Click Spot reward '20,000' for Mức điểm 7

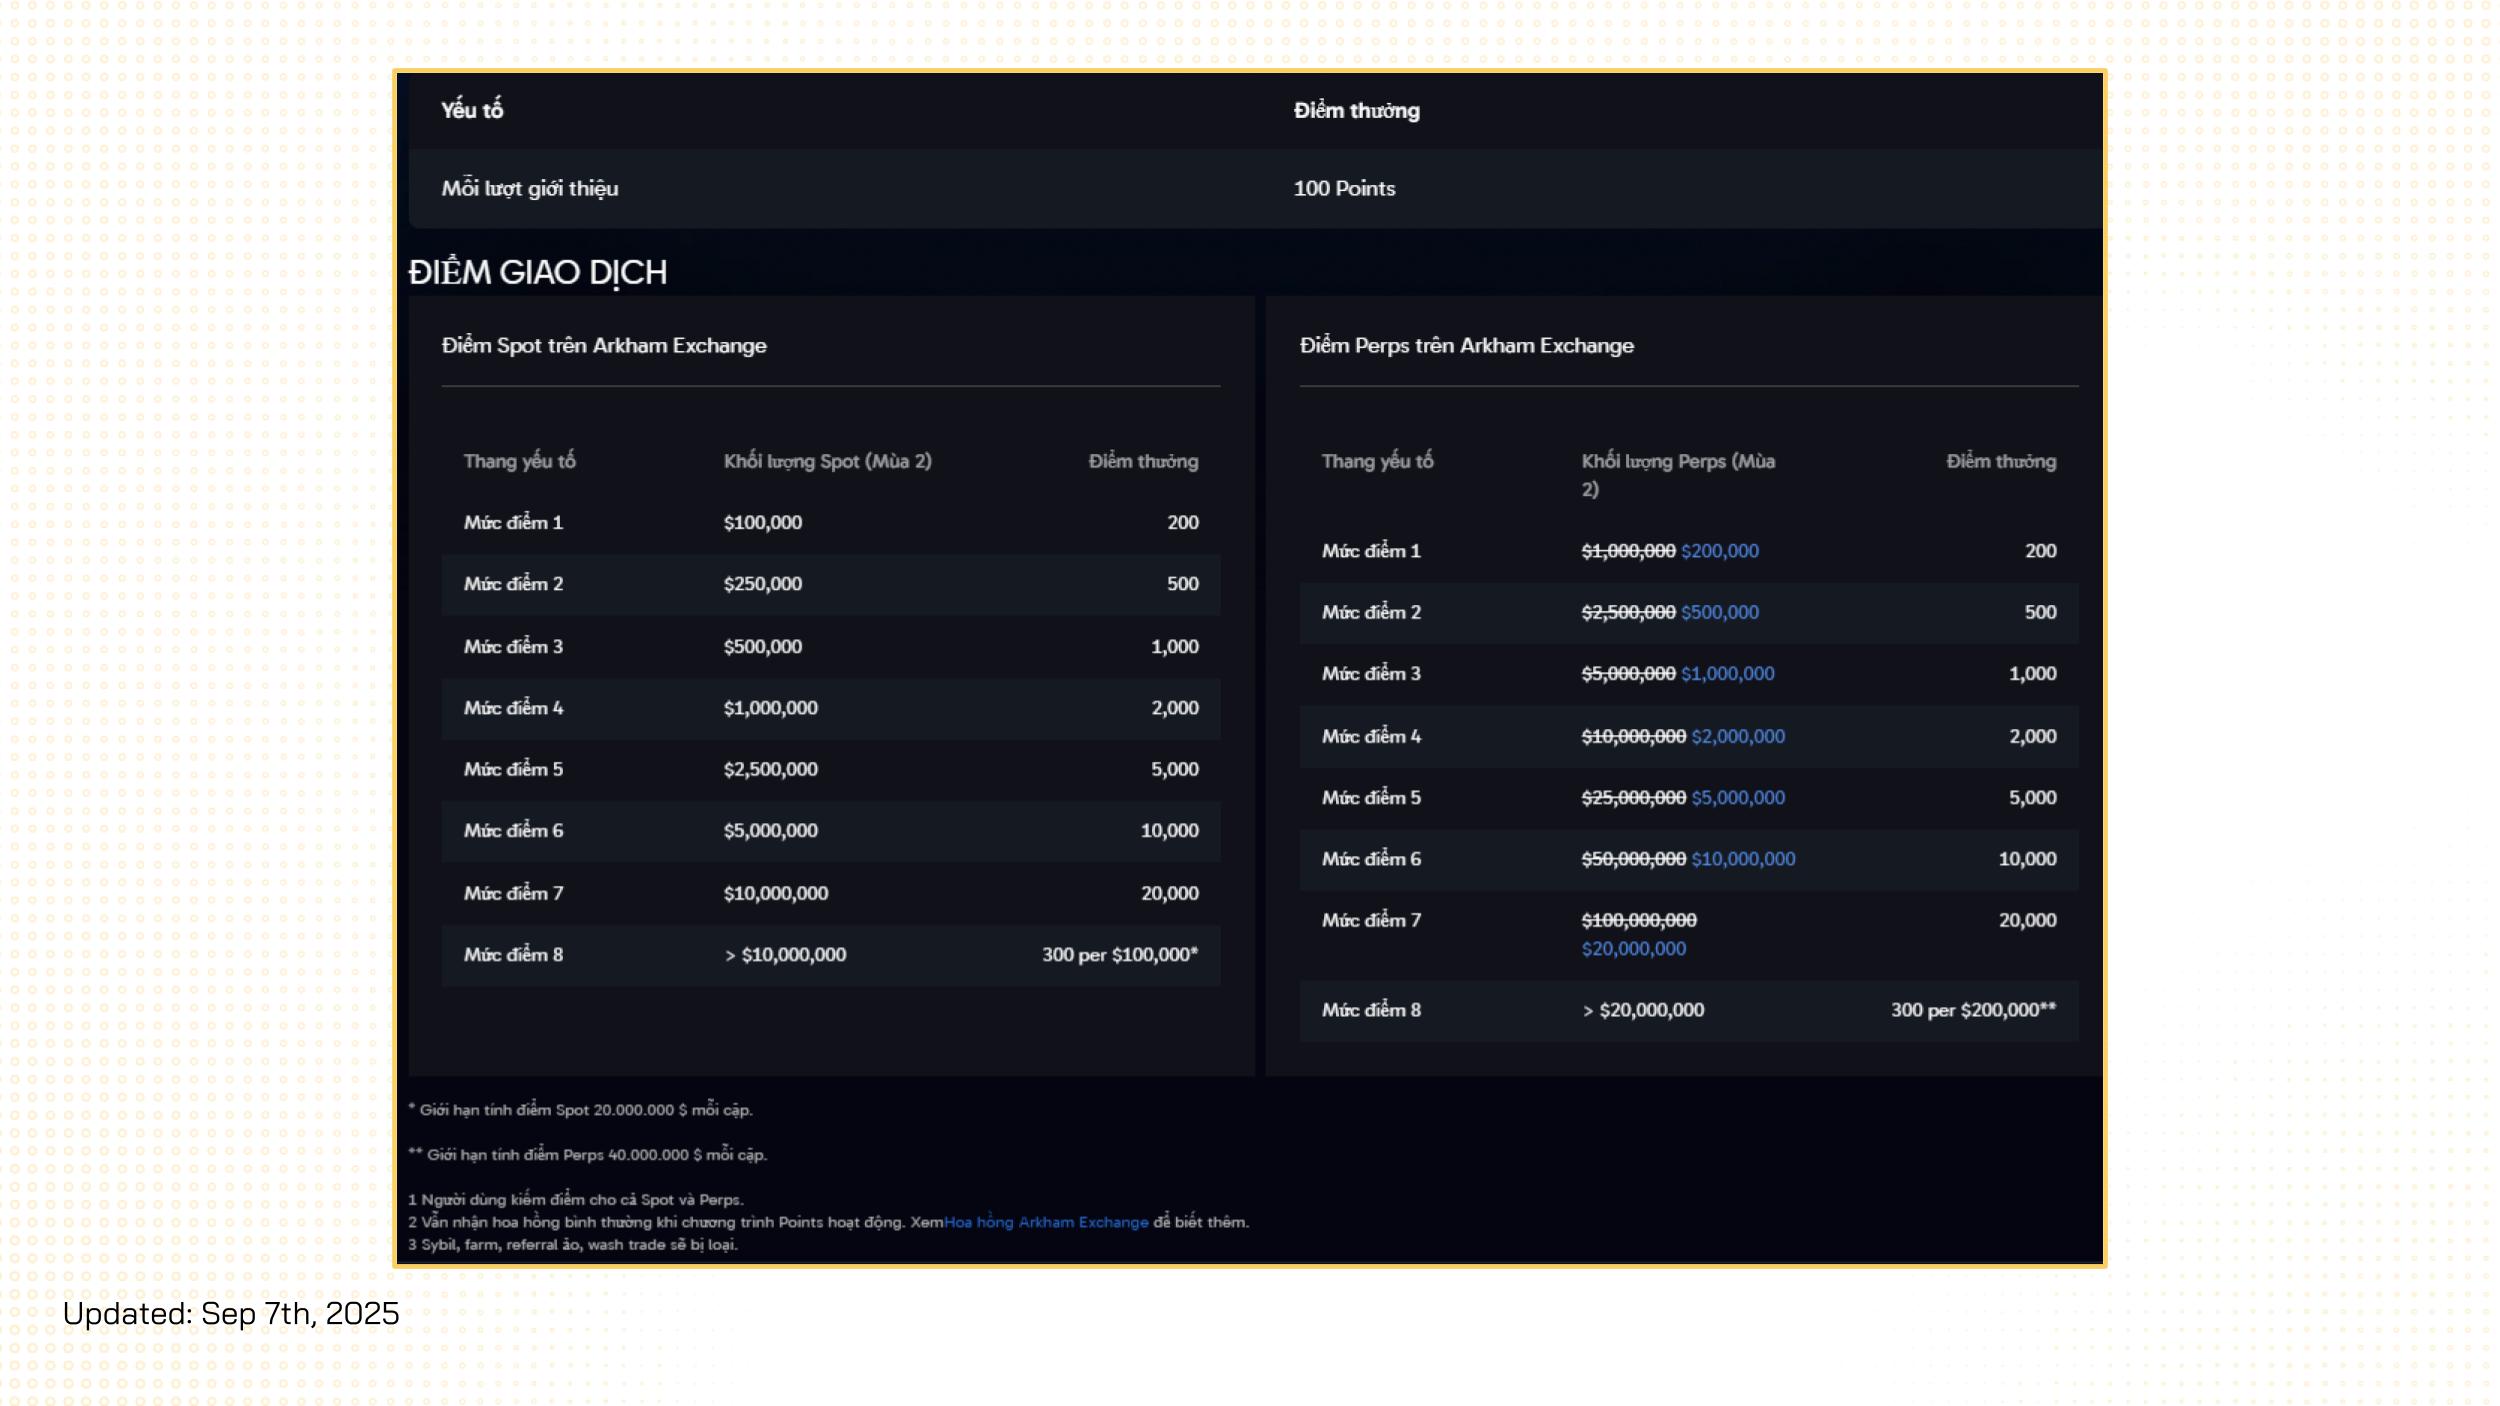point(1170,893)
